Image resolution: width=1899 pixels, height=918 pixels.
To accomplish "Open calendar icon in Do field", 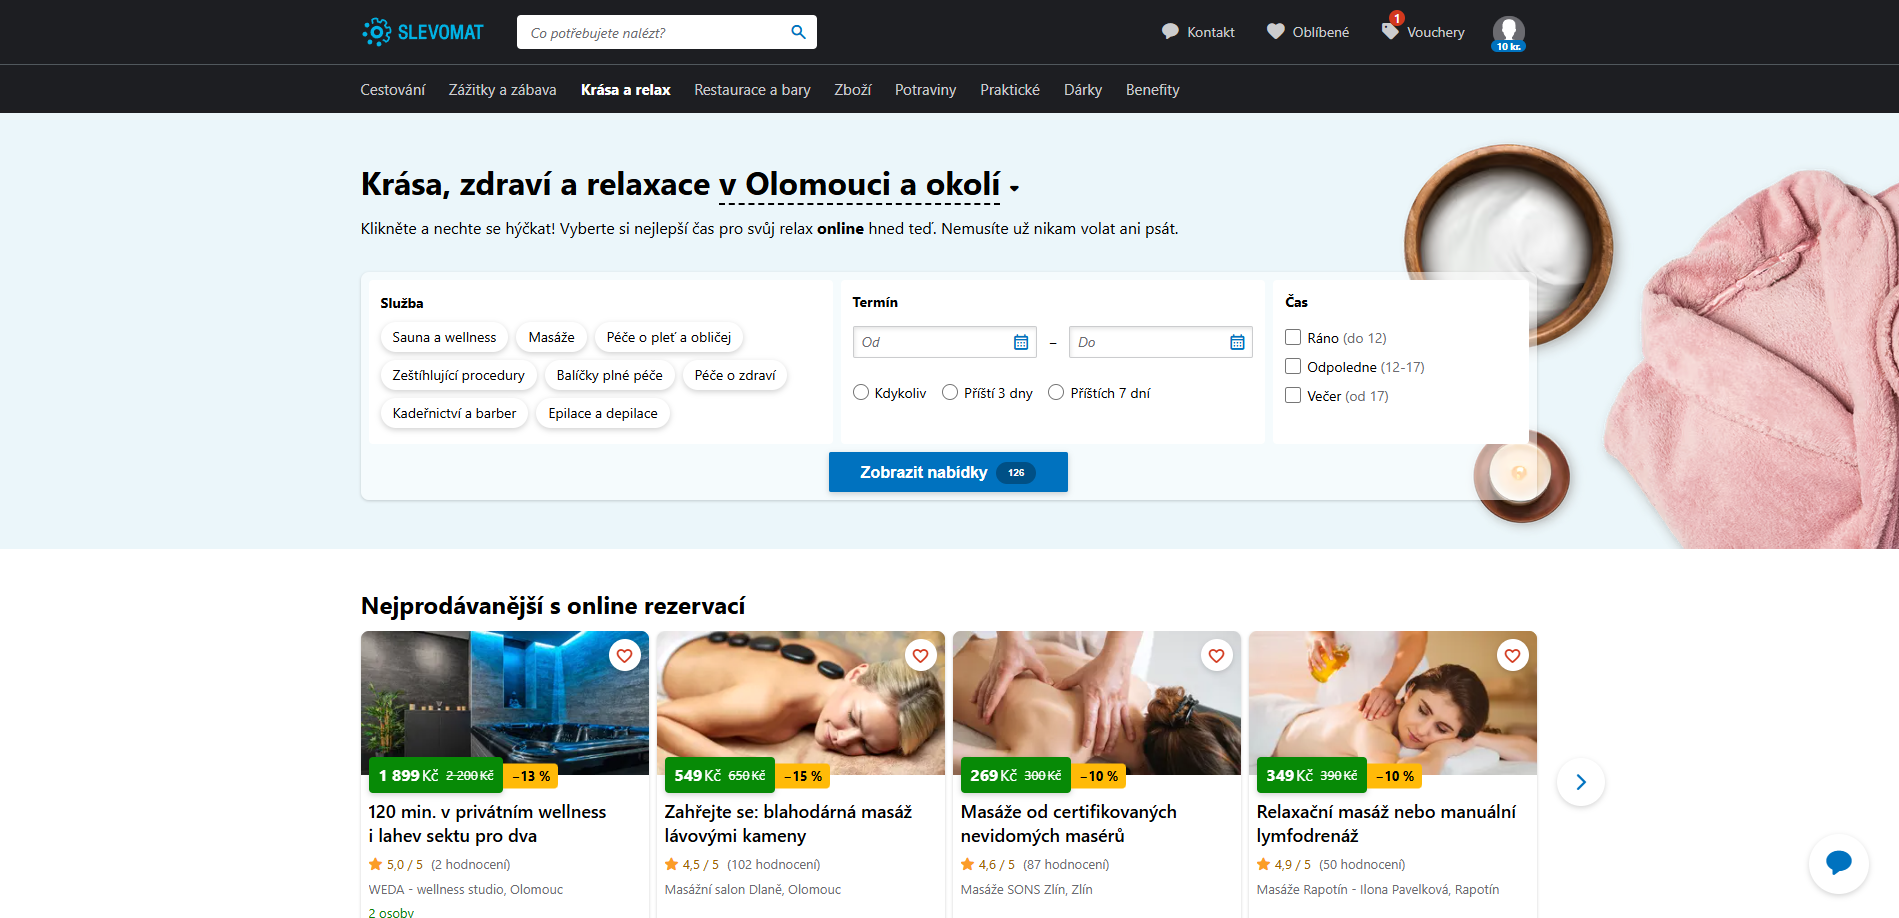I will (1237, 342).
